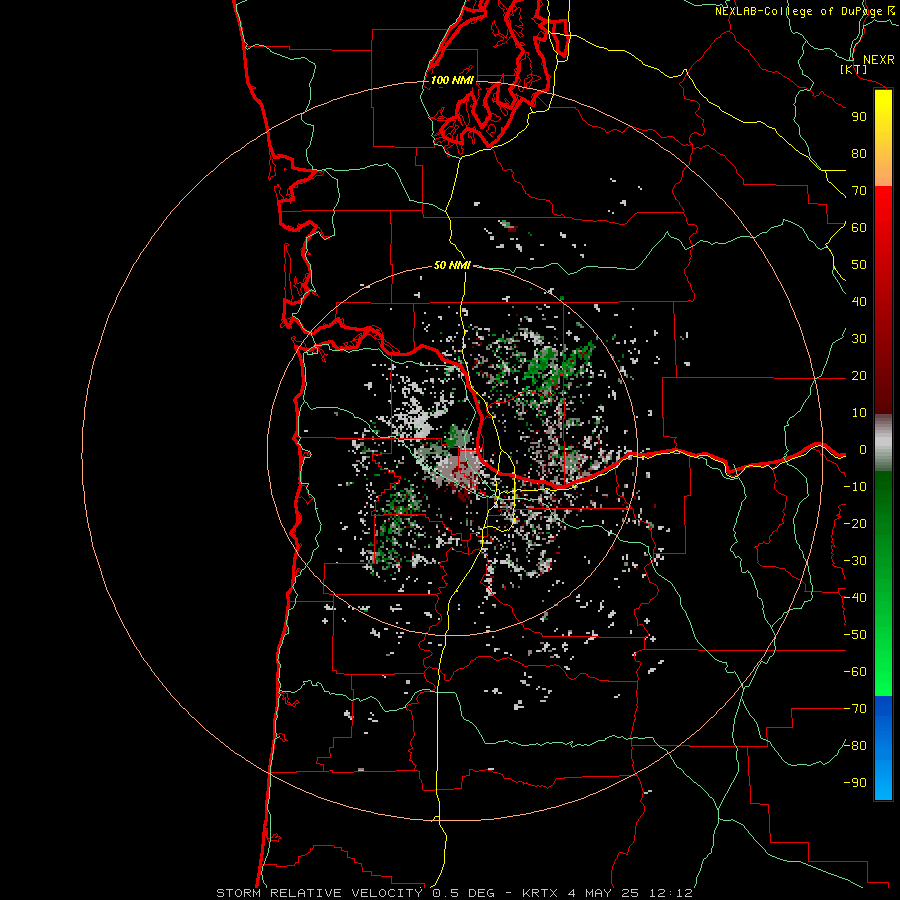This screenshot has width=900, height=900.
Task: Click the -50 value on velocity scale
Action: pyautogui.click(x=855, y=635)
